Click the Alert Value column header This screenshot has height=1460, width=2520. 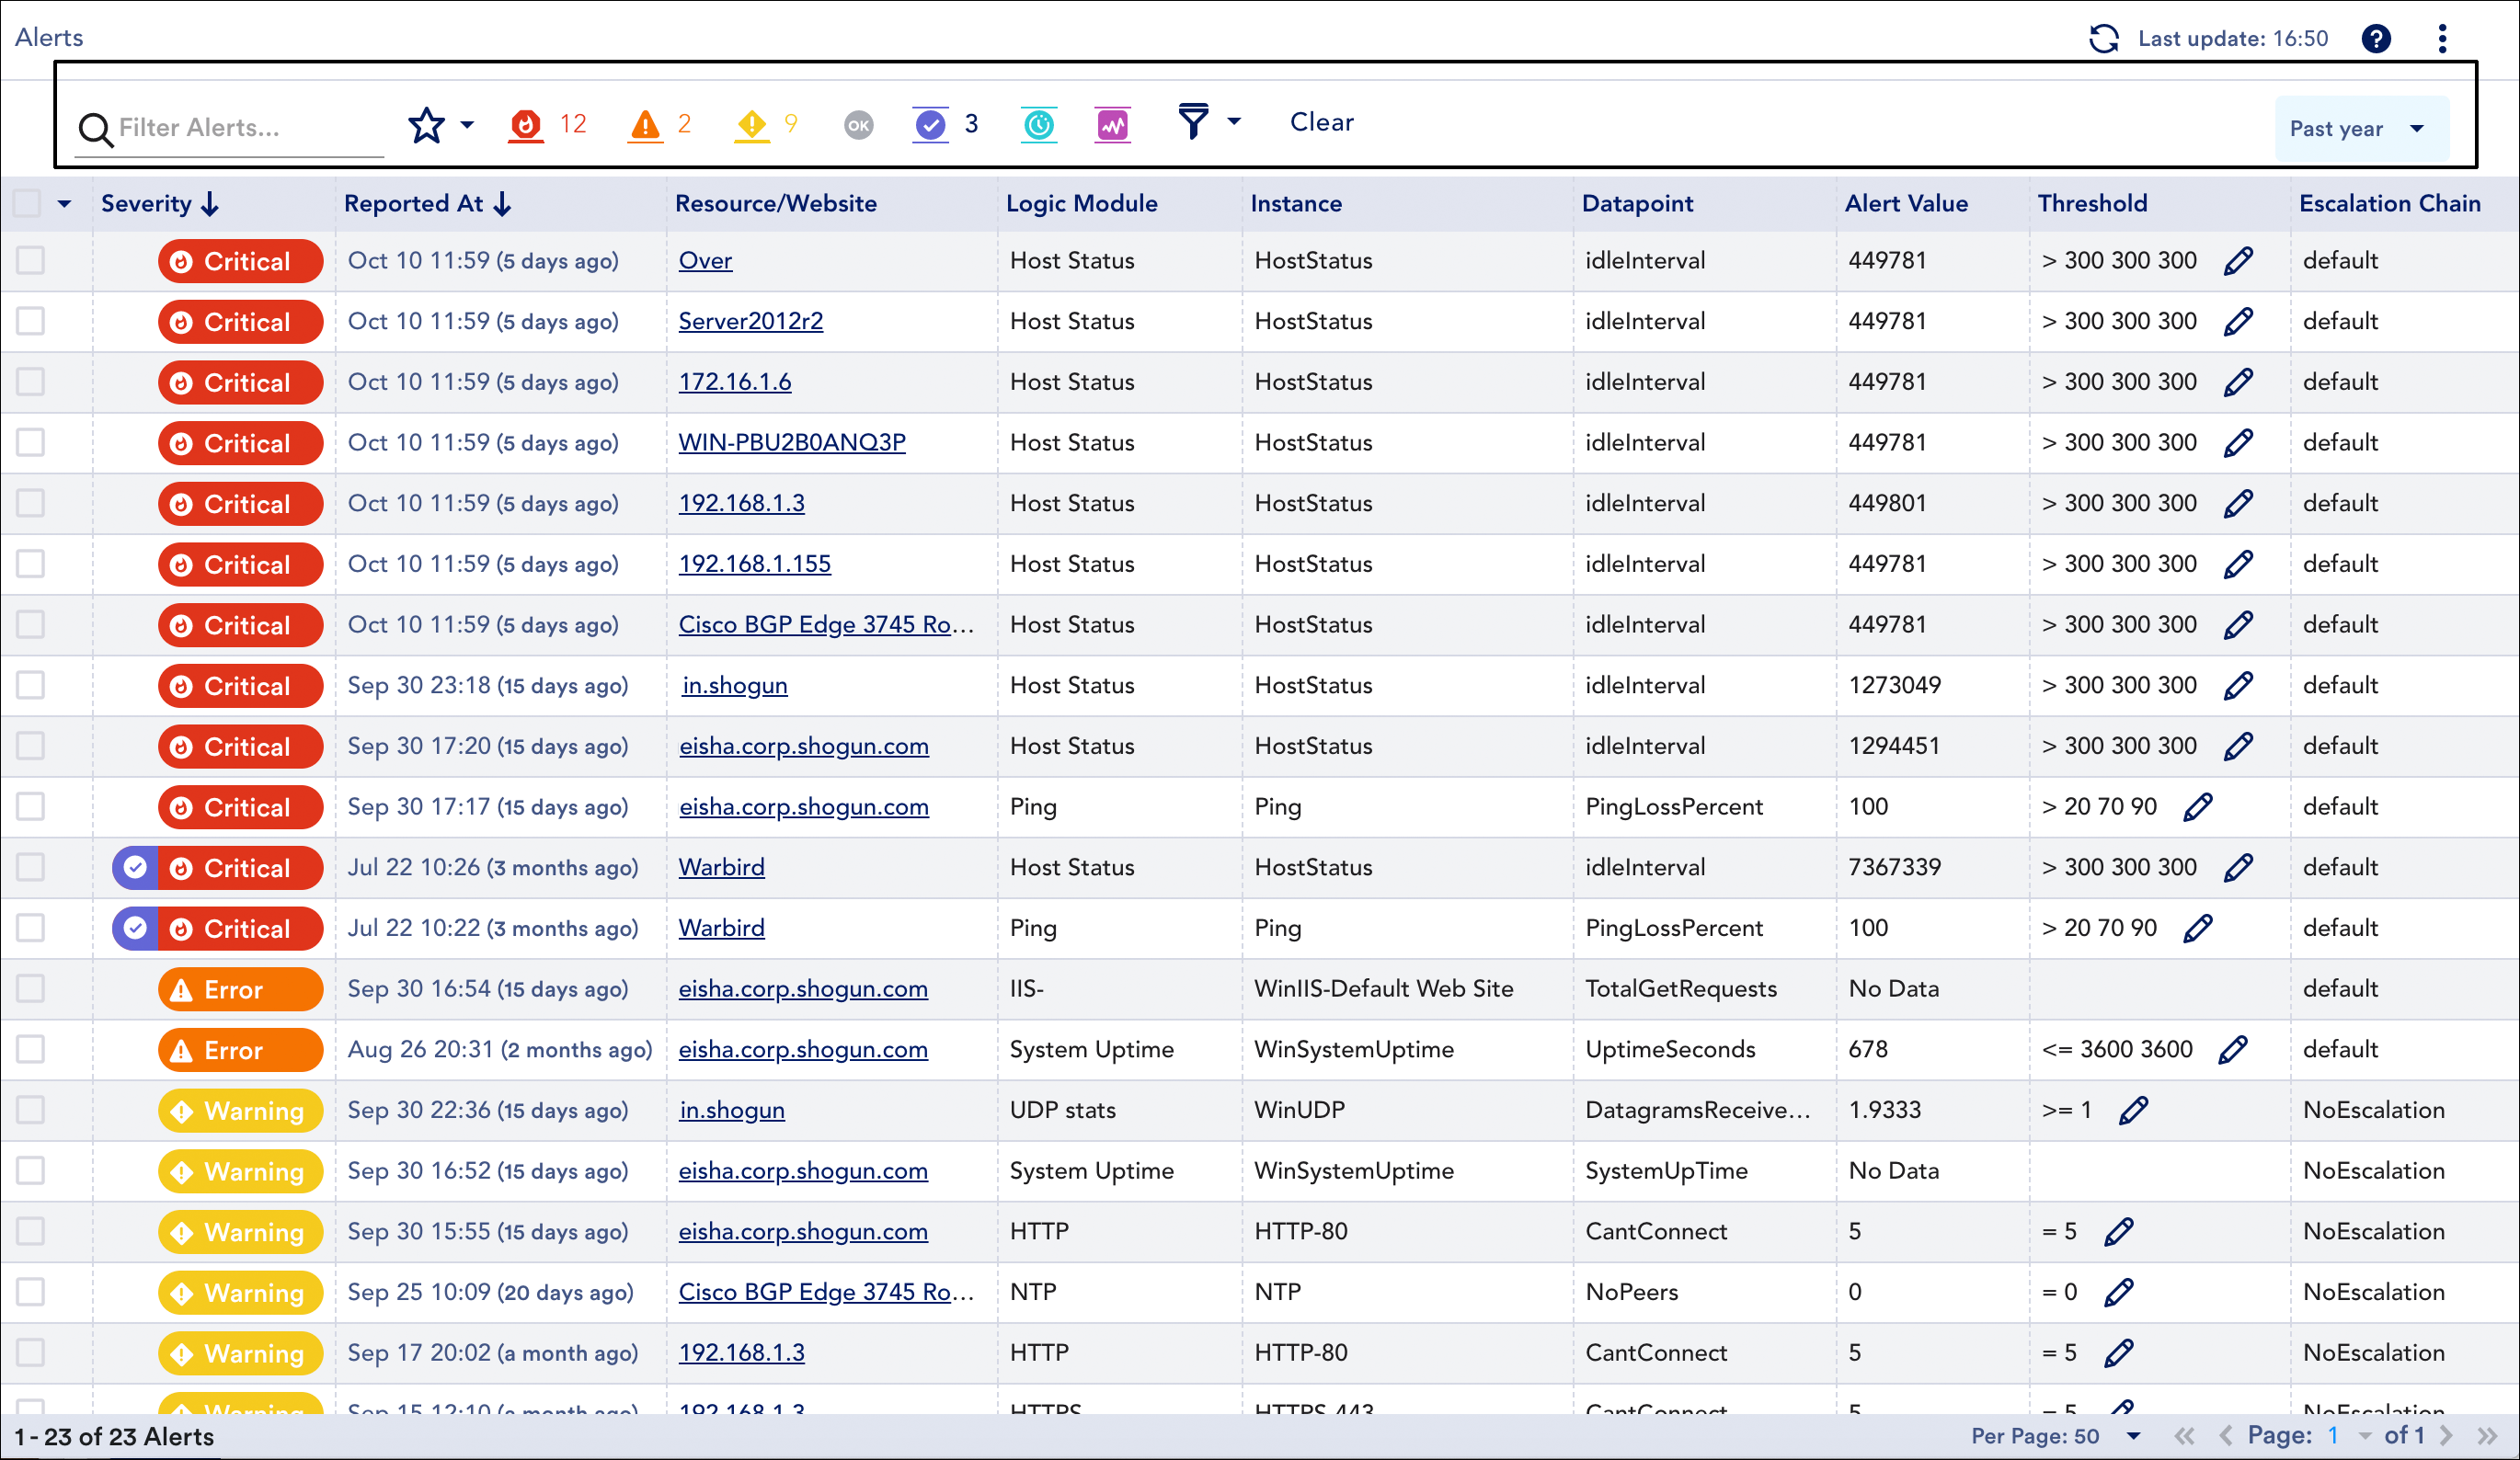[1906, 204]
